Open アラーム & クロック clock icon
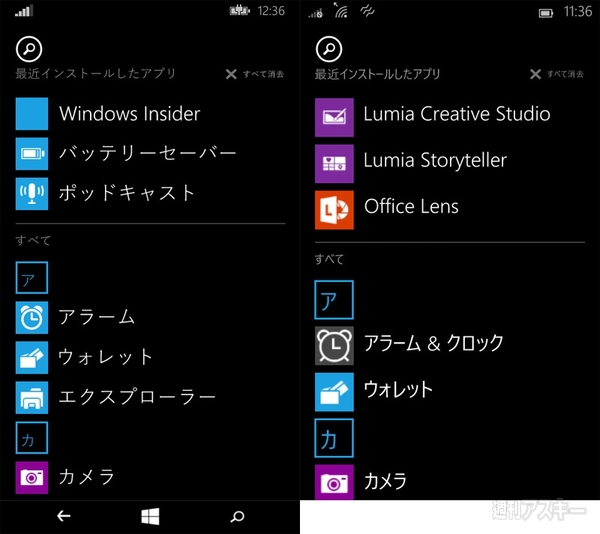The width and height of the screenshot is (600, 534). coord(334,346)
